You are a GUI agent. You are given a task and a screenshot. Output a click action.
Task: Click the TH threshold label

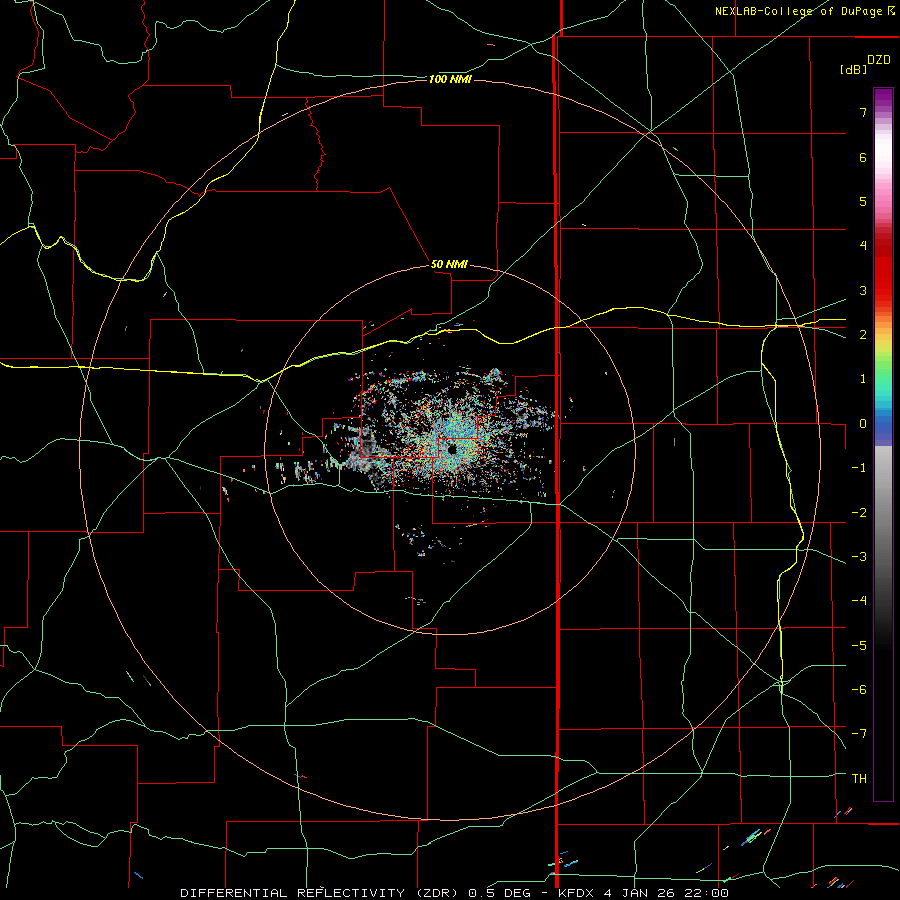point(859,779)
